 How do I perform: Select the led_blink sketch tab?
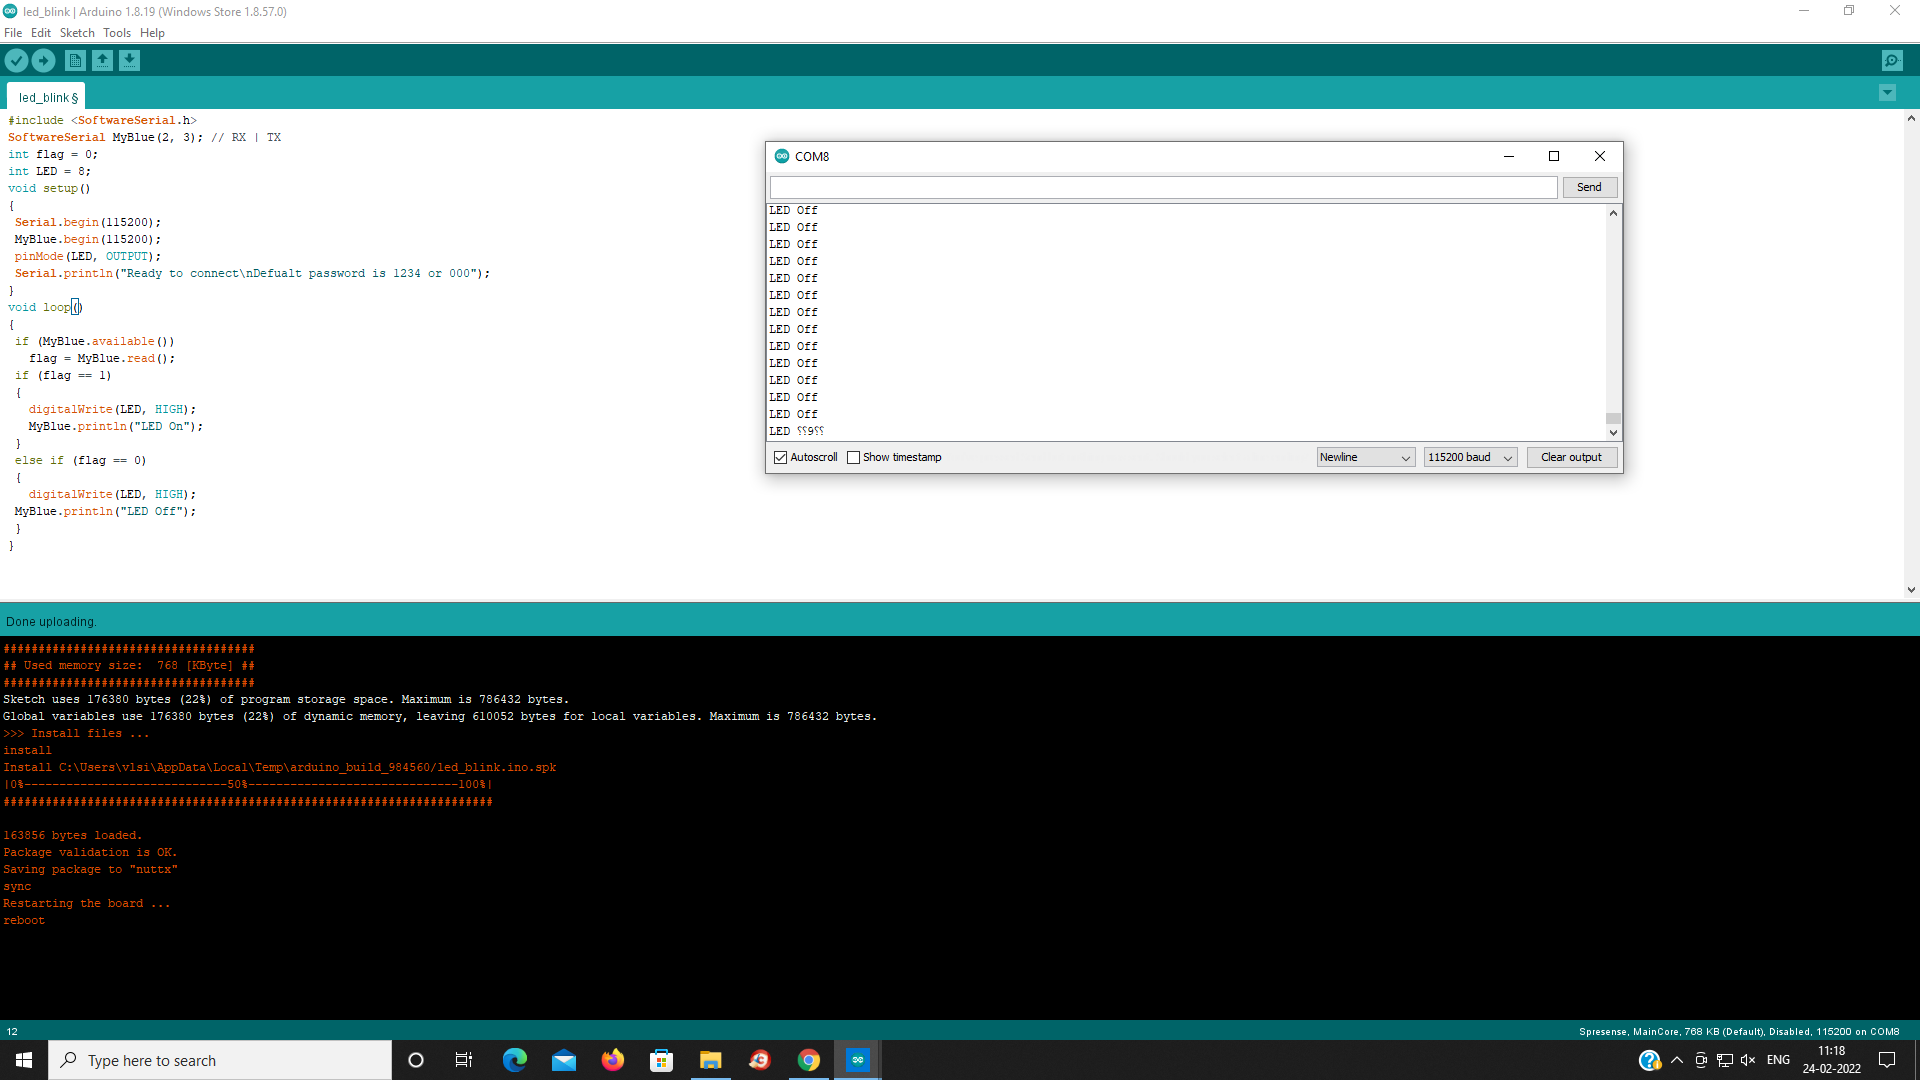47,97
